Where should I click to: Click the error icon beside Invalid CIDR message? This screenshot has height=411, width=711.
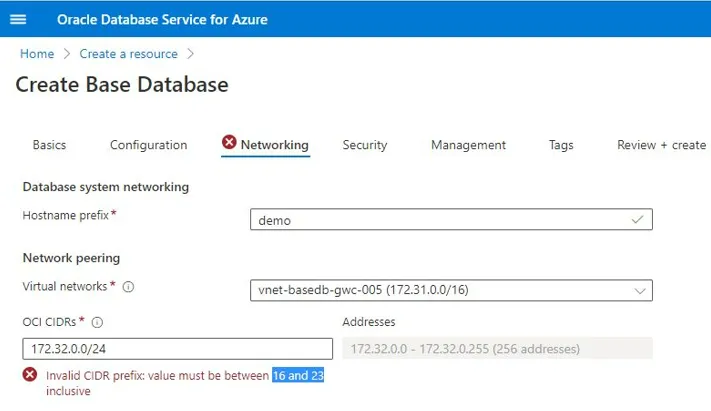click(x=30, y=375)
